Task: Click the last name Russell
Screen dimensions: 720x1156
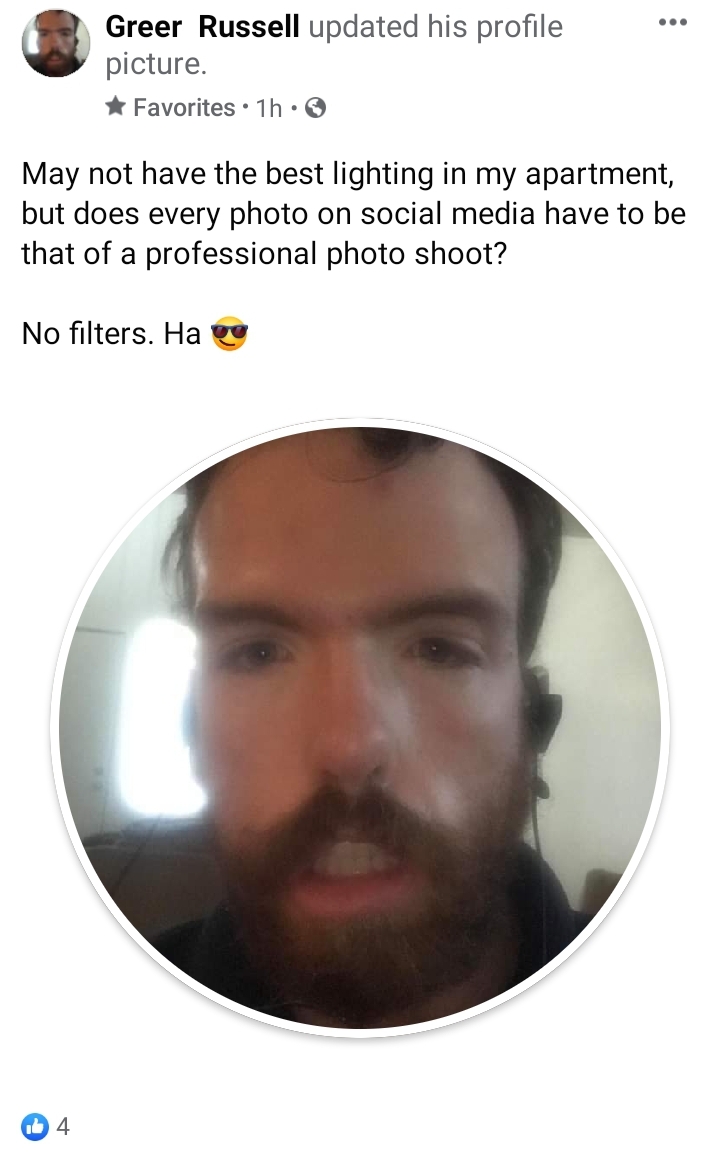Action: pyautogui.click(x=249, y=27)
